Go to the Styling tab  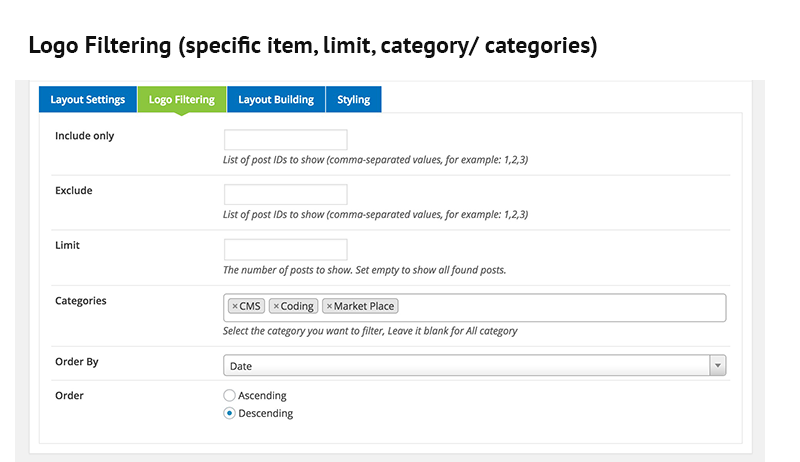(x=353, y=100)
